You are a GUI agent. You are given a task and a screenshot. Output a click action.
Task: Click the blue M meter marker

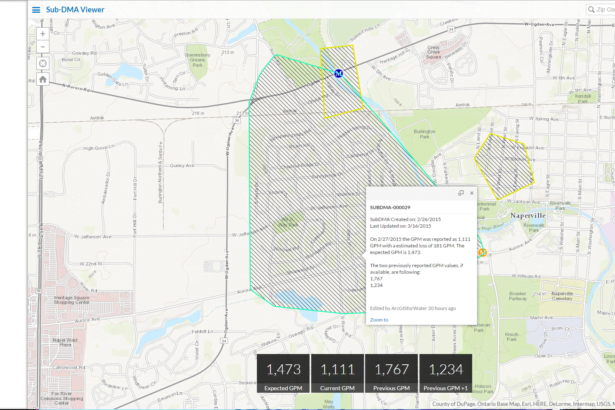tap(338, 73)
